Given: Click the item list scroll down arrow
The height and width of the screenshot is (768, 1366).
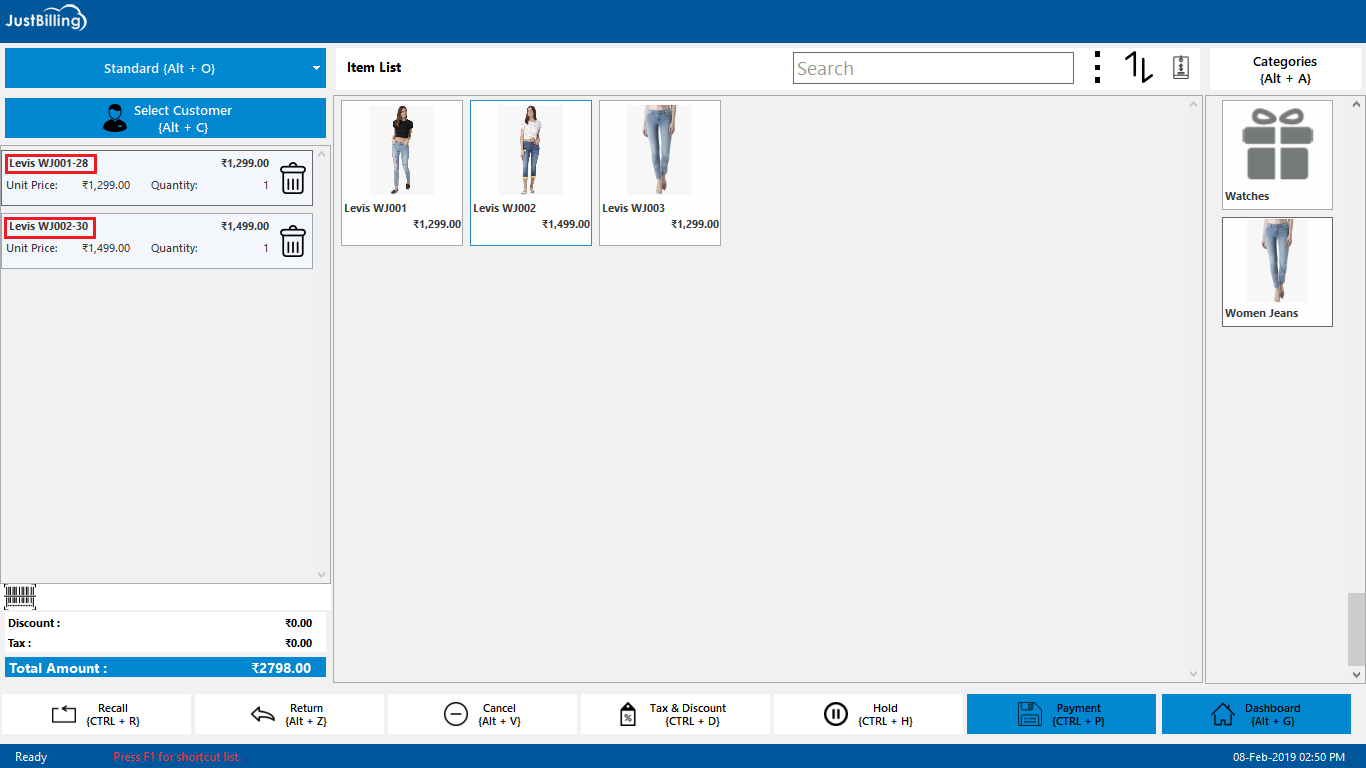Looking at the screenshot, I should click(1193, 675).
